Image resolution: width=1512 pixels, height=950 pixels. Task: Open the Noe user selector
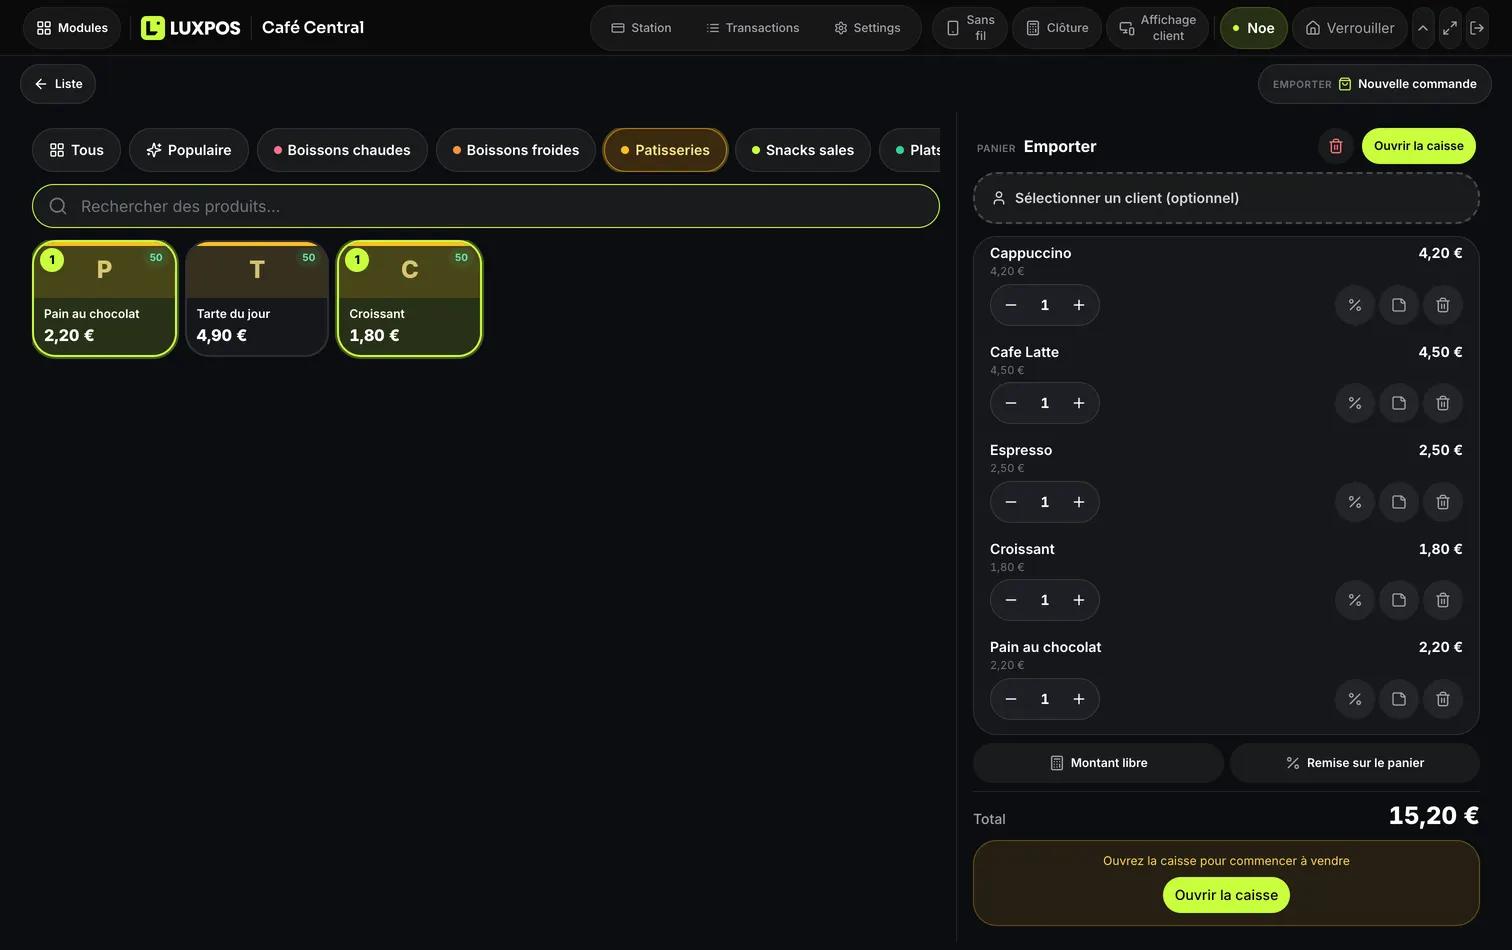[1253, 28]
